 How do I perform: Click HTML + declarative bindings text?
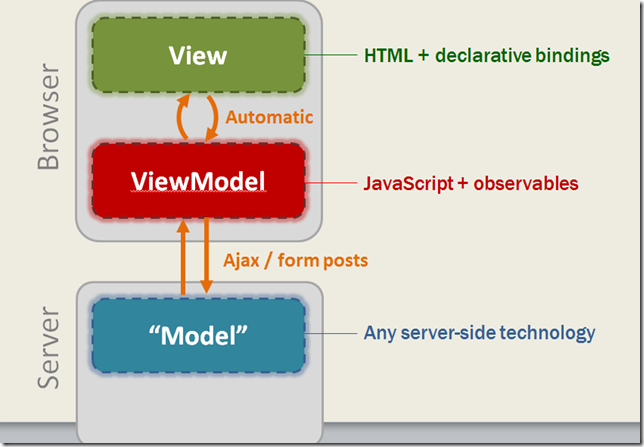[x=487, y=55]
